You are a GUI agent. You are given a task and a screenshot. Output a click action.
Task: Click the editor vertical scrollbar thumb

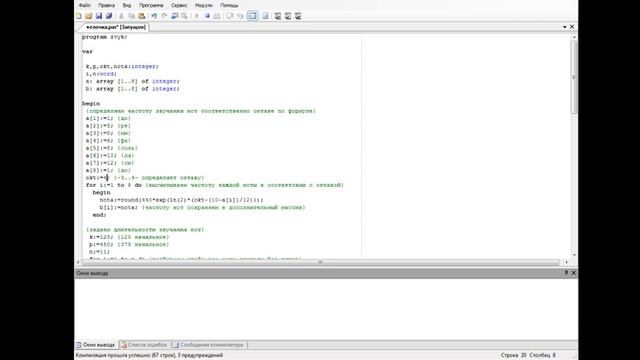pyautogui.click(x=574, y=77)
